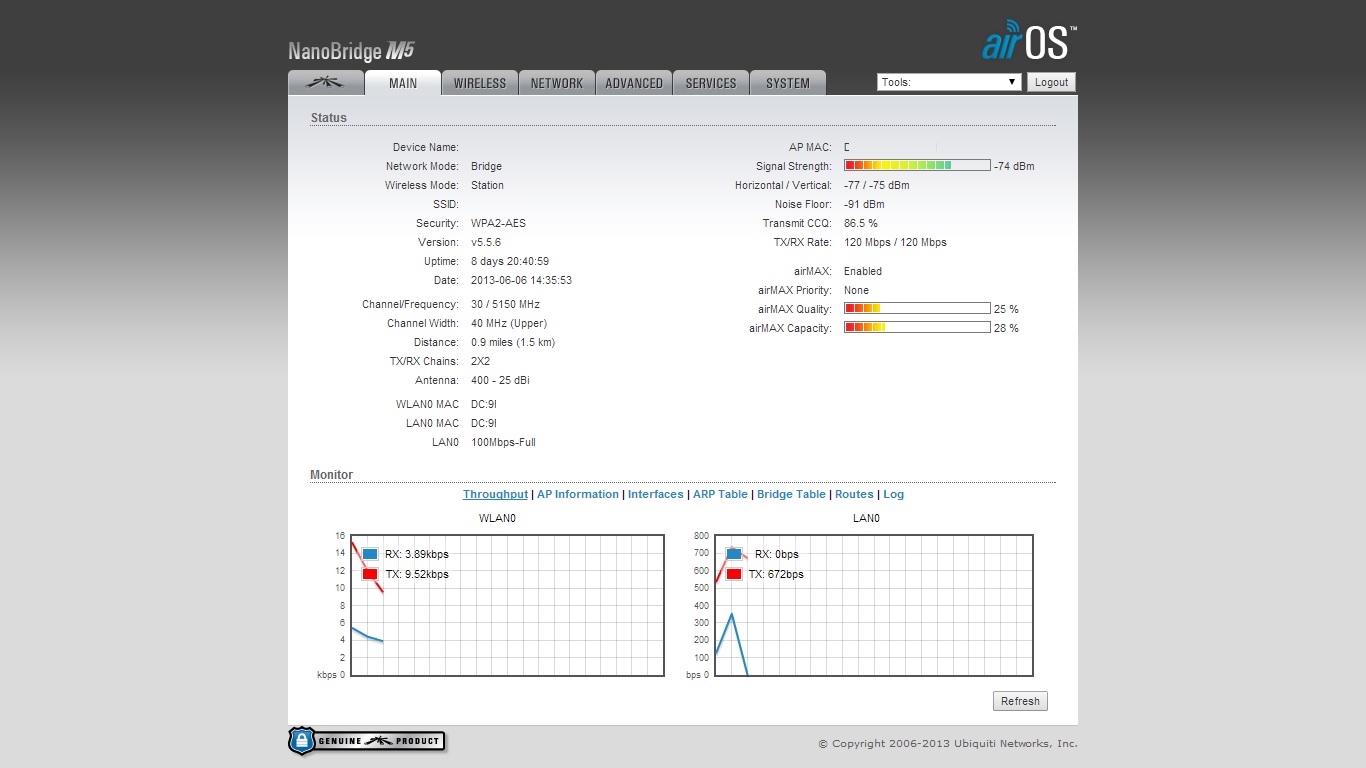Open the SYSTEM tab
Viewport: 1366px width, 768px height.
pyautogui.click(x=788, y=83)
